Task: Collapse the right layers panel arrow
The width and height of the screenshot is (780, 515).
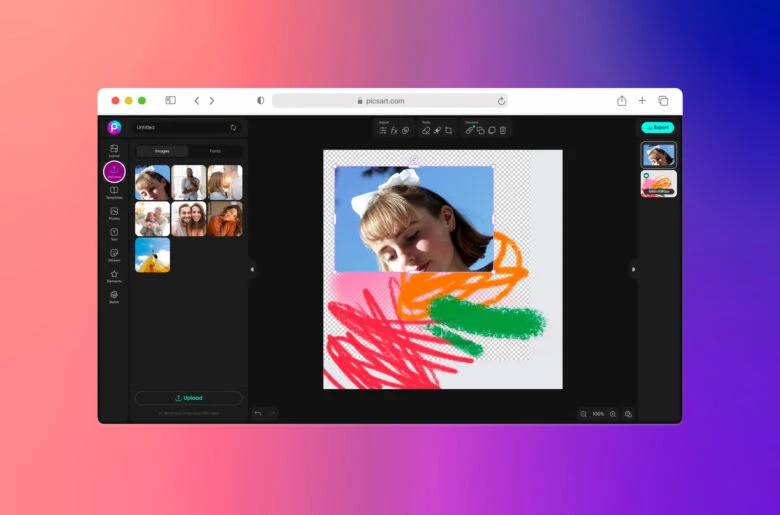Action: (x=633, y=269)
